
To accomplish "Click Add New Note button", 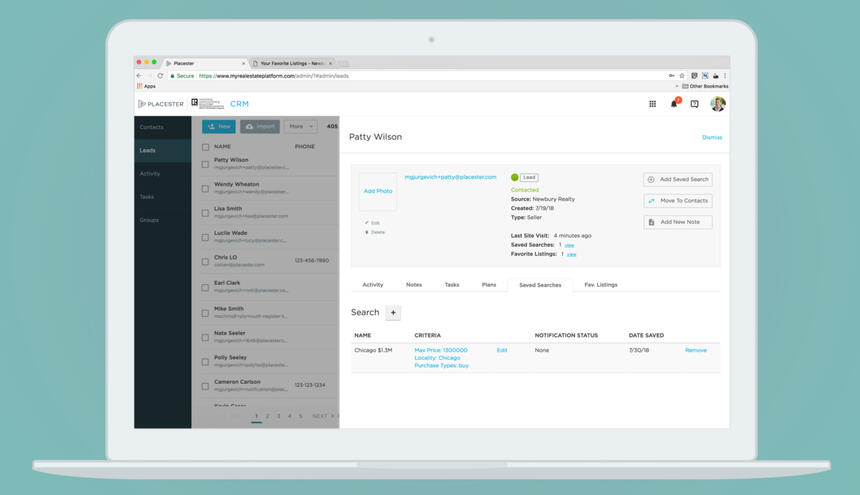I will pos(678,222).
